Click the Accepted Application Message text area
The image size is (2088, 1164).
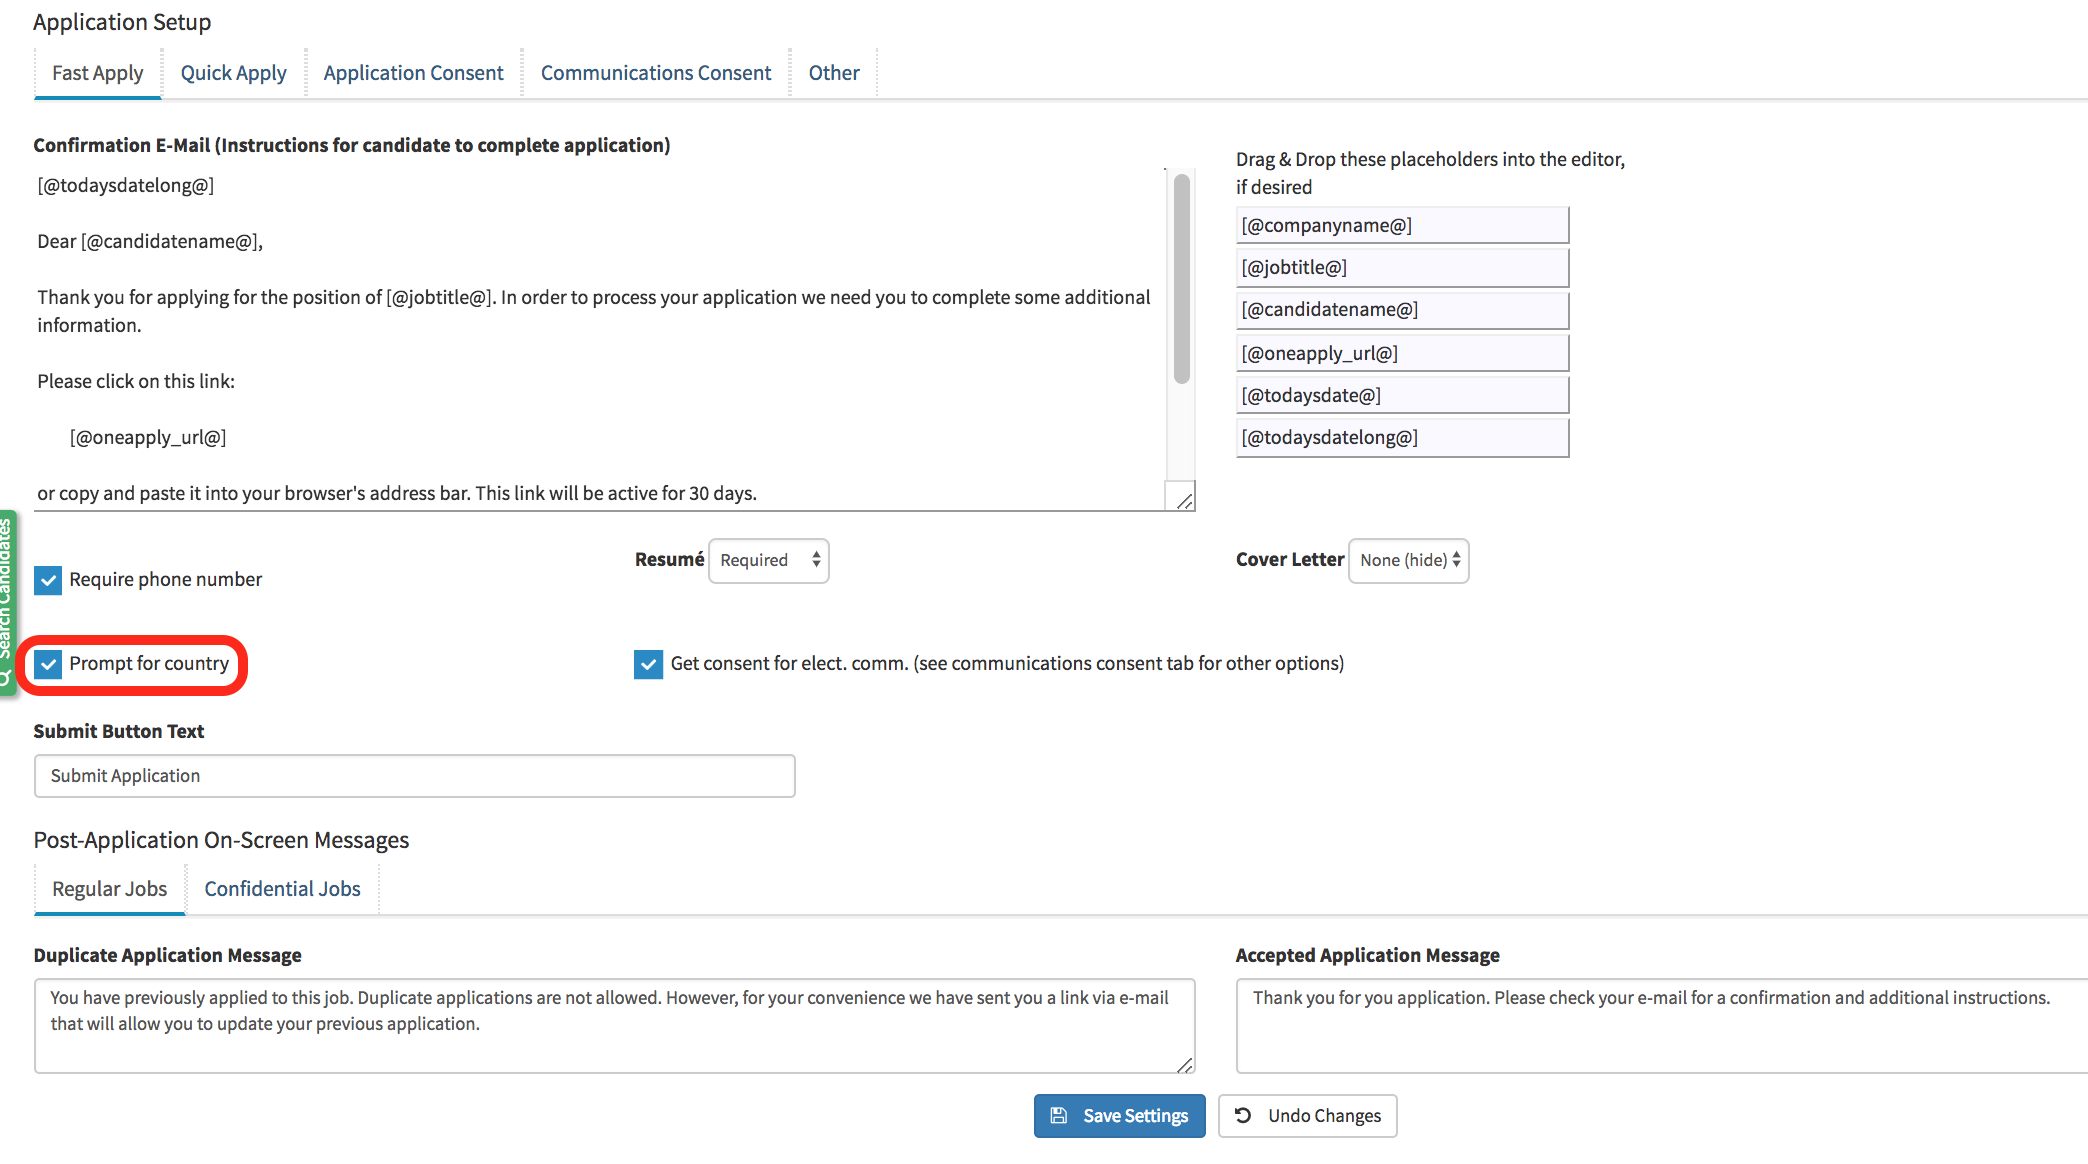click(x=1660, y=1026)
